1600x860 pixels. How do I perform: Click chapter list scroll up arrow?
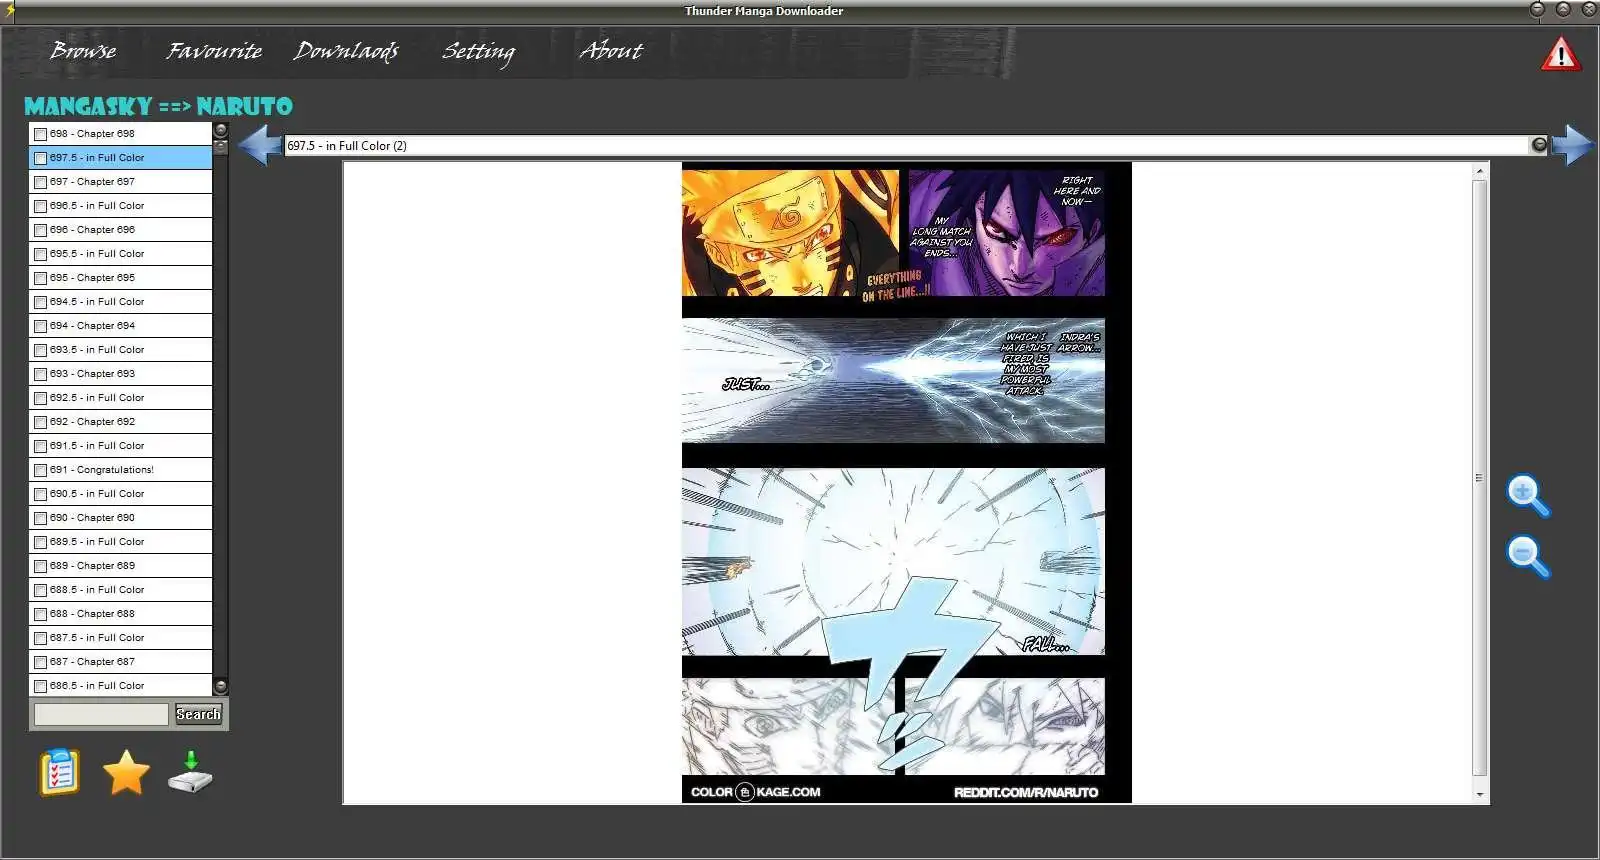tap(221, 130)
